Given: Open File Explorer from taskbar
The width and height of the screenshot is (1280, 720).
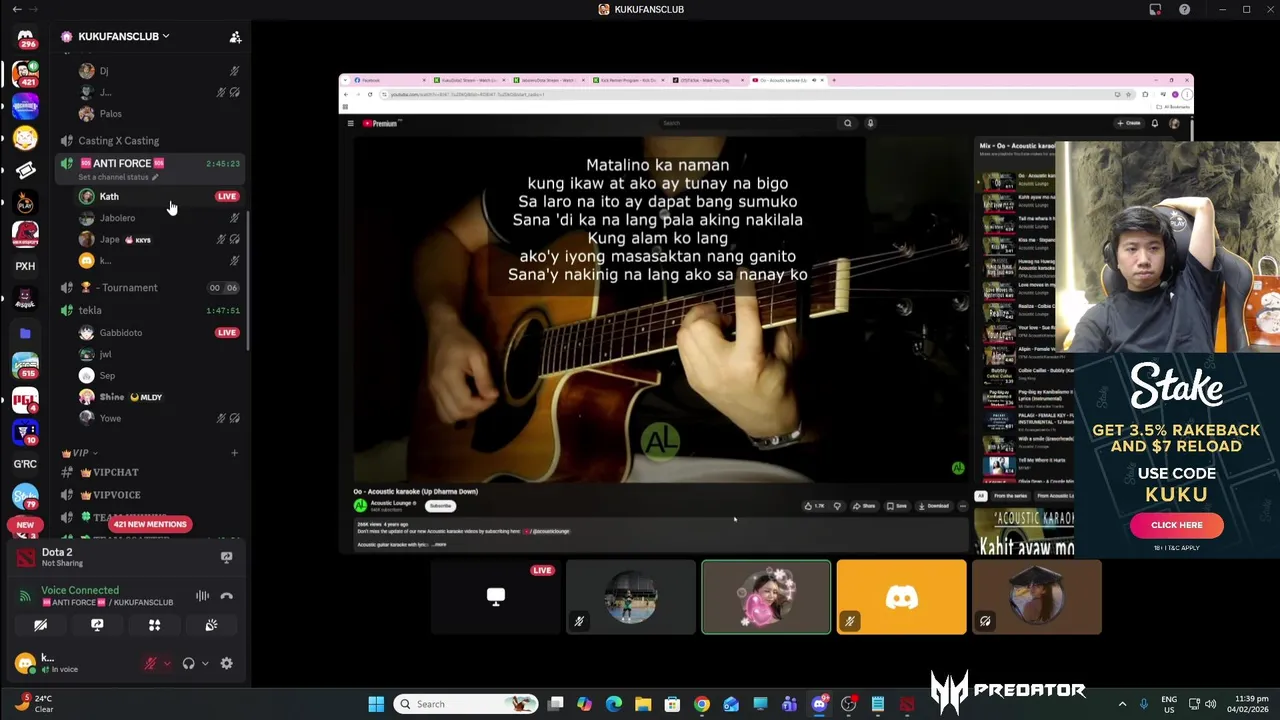Looking at the screenshot, I should pyautogui.click(x=643, y=704).
